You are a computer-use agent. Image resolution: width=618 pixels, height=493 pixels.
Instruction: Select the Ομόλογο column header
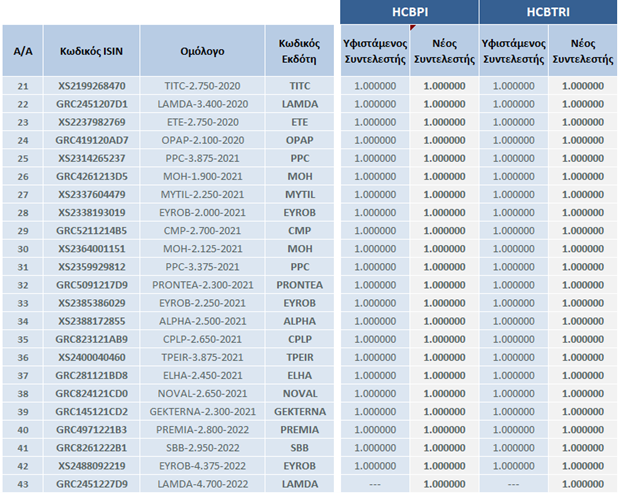click(x=202, y=51)
